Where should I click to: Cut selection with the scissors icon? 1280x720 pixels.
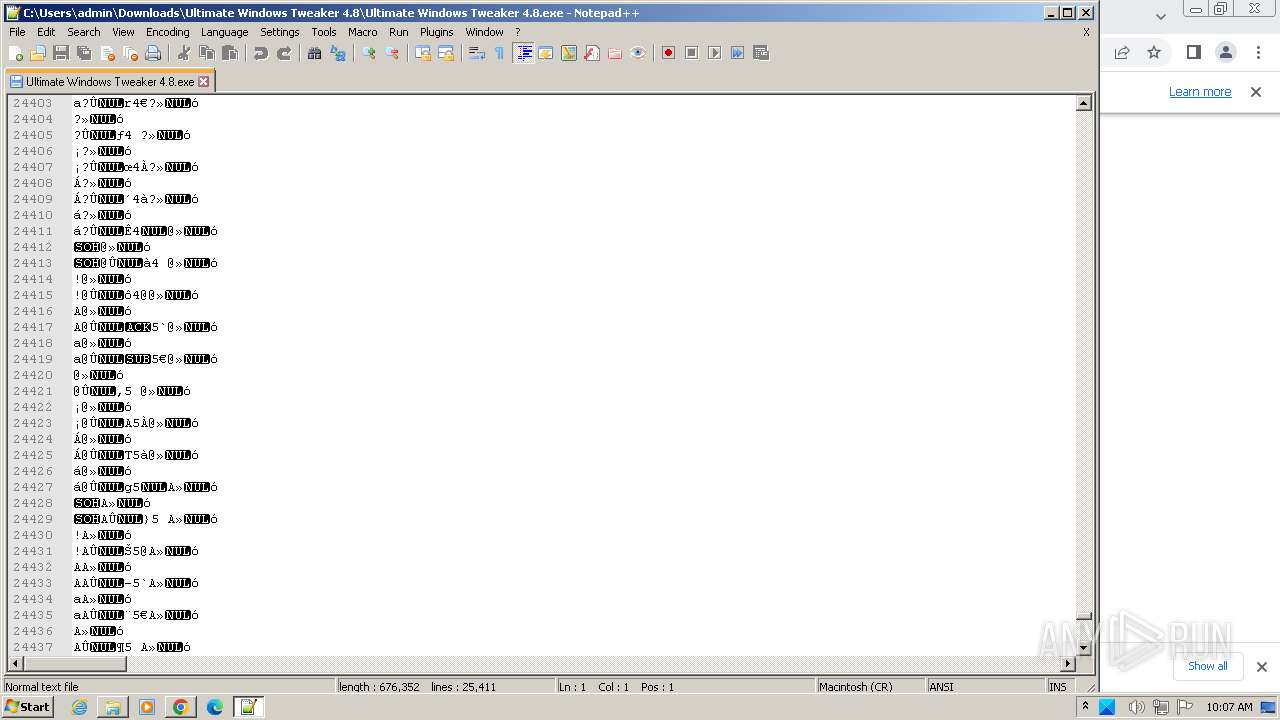184,53
